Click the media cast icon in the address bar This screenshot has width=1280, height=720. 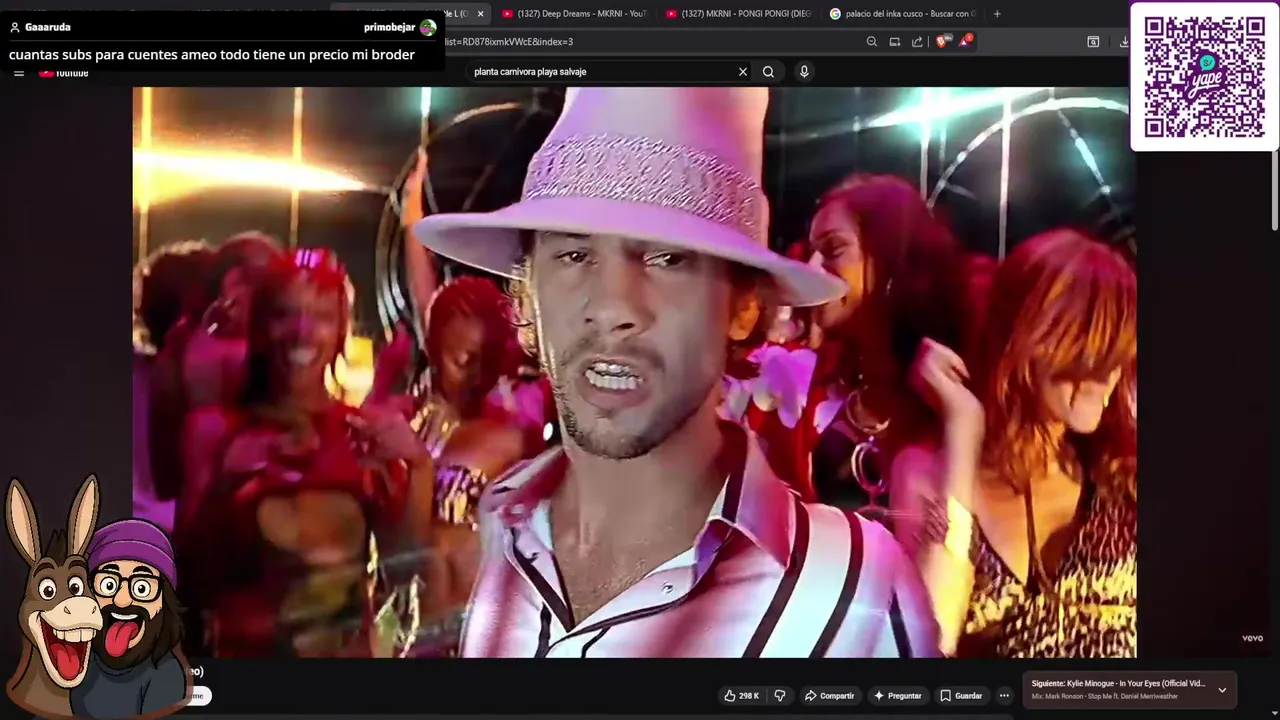[895, 42]
